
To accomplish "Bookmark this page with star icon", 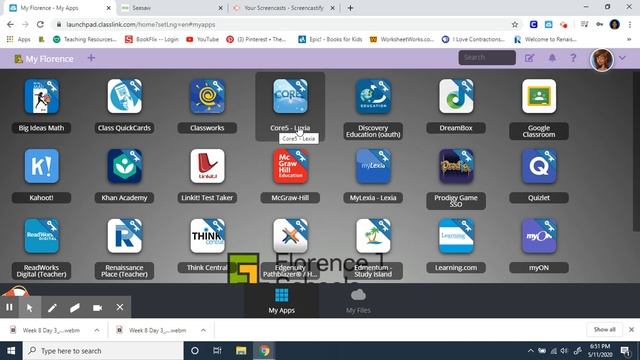I will 515,24.
